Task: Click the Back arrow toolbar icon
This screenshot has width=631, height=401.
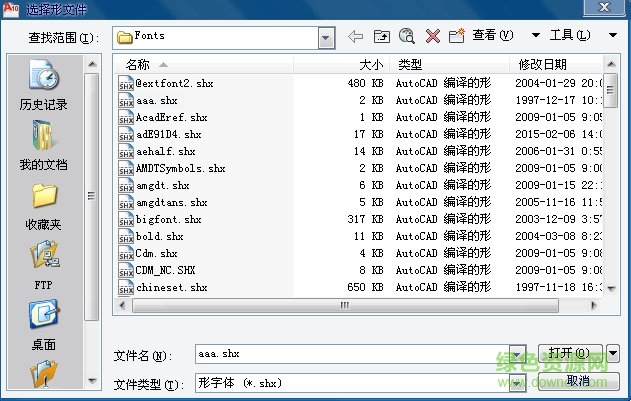Action: pyautogui.click(x=355, y=36)
